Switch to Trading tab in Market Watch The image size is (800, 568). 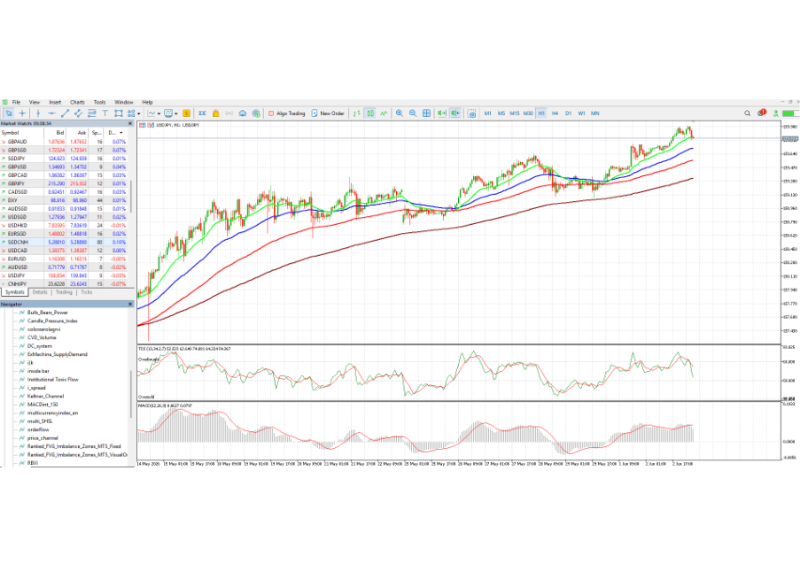(x=64, y=292)
